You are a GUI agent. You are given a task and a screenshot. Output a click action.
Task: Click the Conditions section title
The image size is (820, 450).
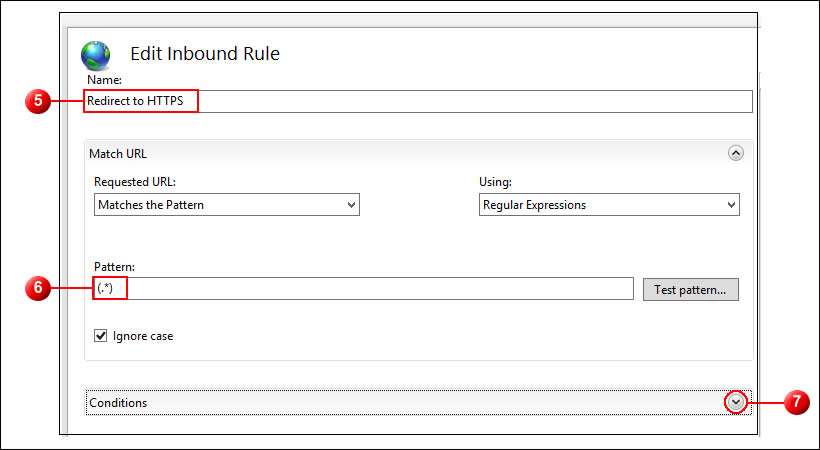(118, 403)
